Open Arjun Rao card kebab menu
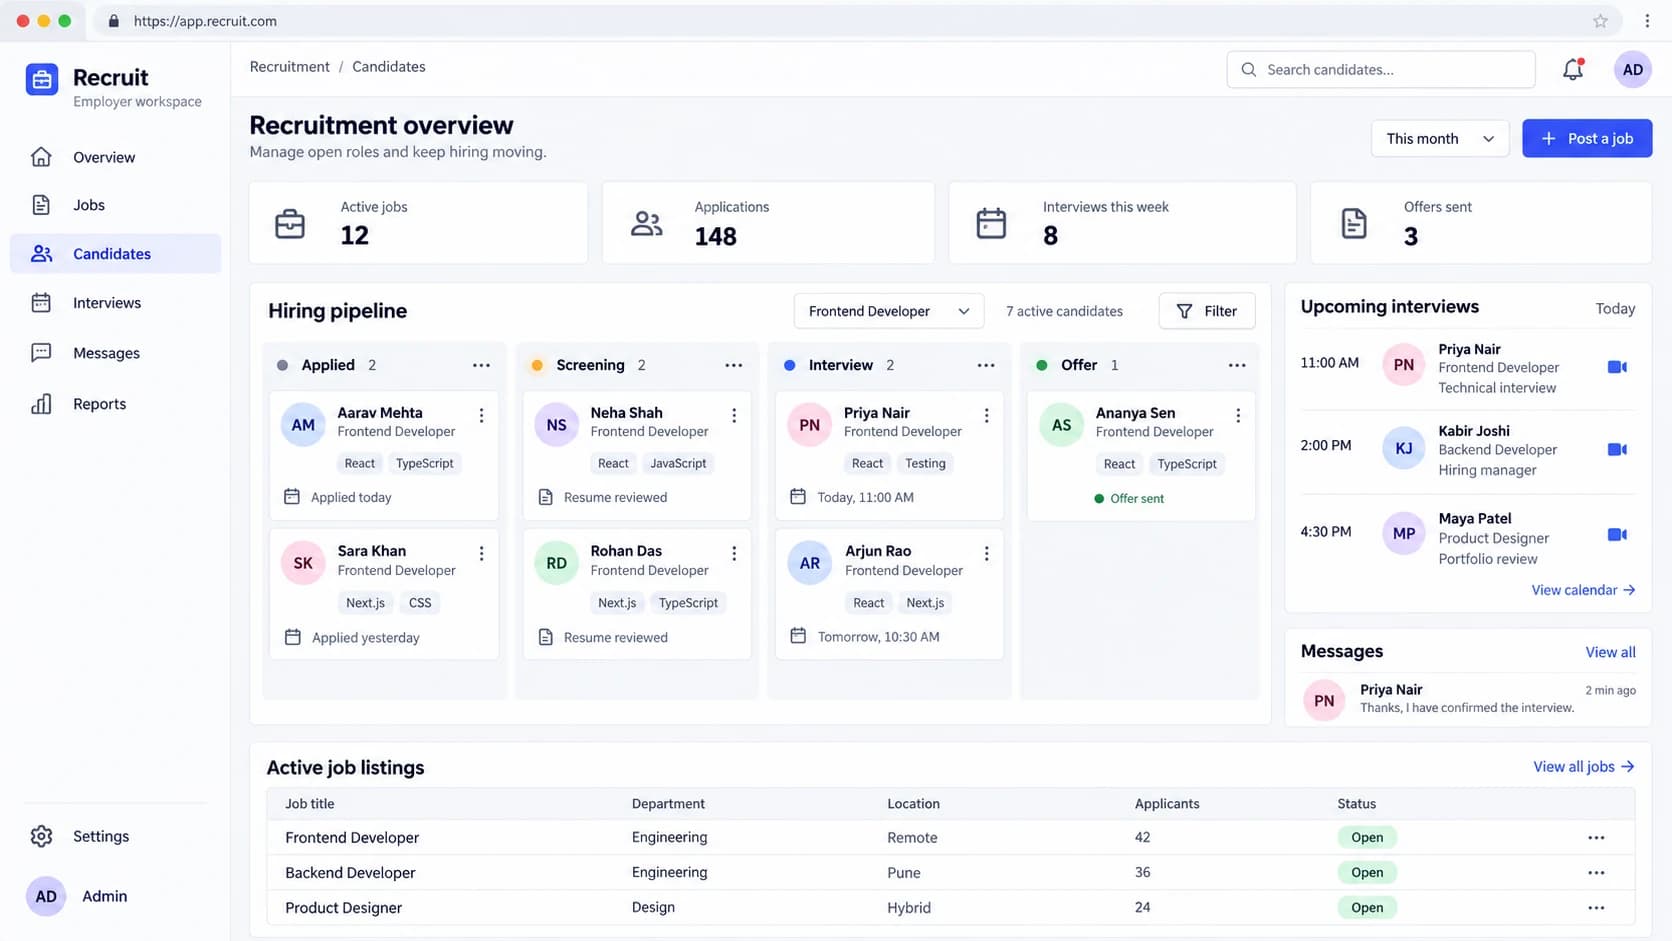 pyautogui.click(x=986, y=553)
